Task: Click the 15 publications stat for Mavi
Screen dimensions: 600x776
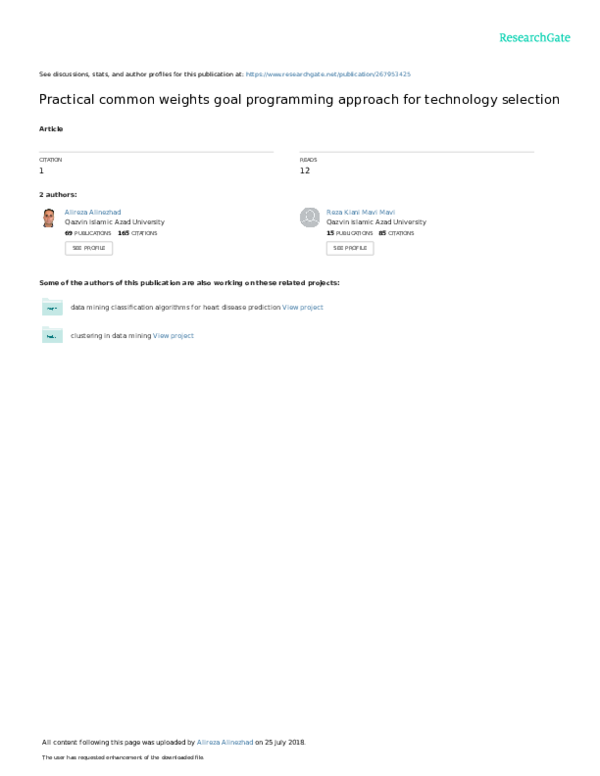Action: tap(349, 232)
